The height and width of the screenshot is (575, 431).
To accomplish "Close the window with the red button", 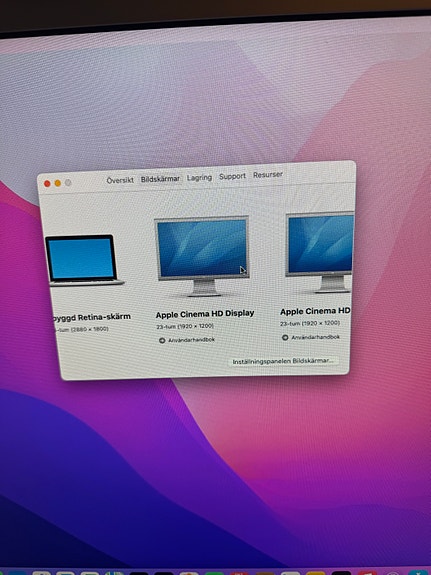I will coord(47,184).
